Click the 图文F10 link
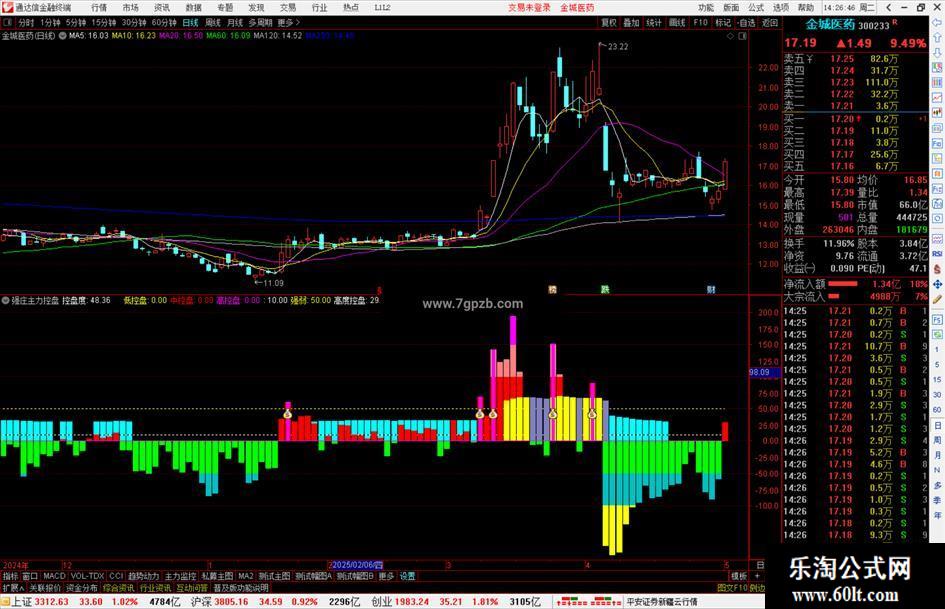The width and height of the screenshot is (945, 609). (x=732, y=588)
